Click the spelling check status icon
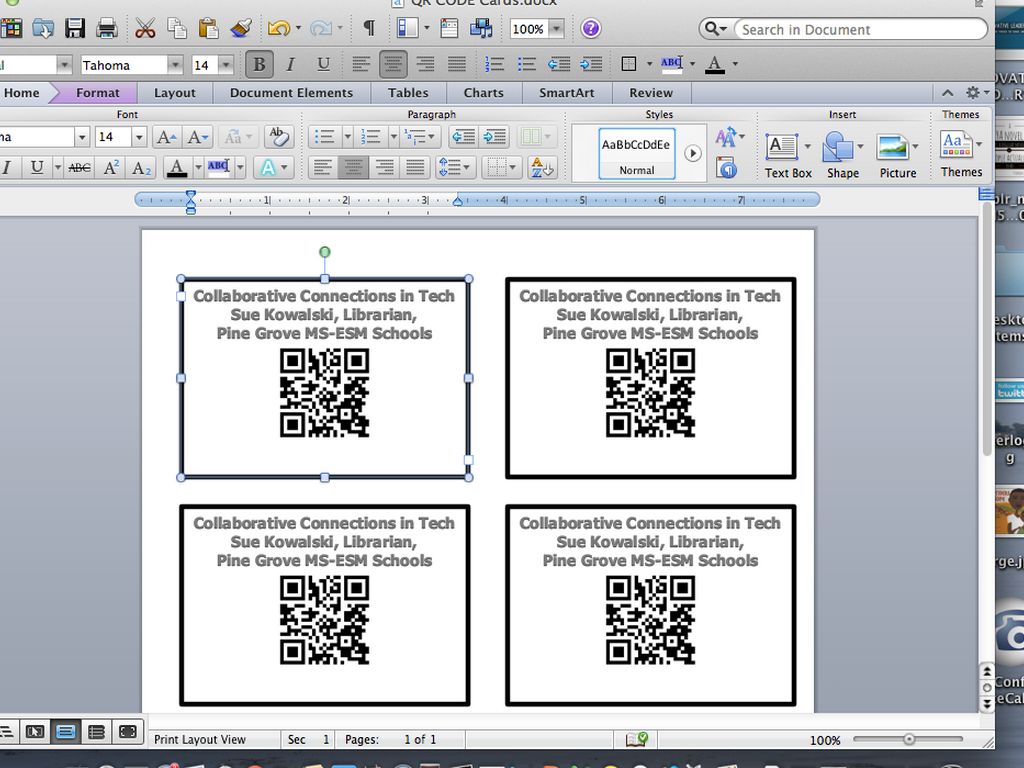This screenshot has height=768, width=1024. click(x=636, y=739)
